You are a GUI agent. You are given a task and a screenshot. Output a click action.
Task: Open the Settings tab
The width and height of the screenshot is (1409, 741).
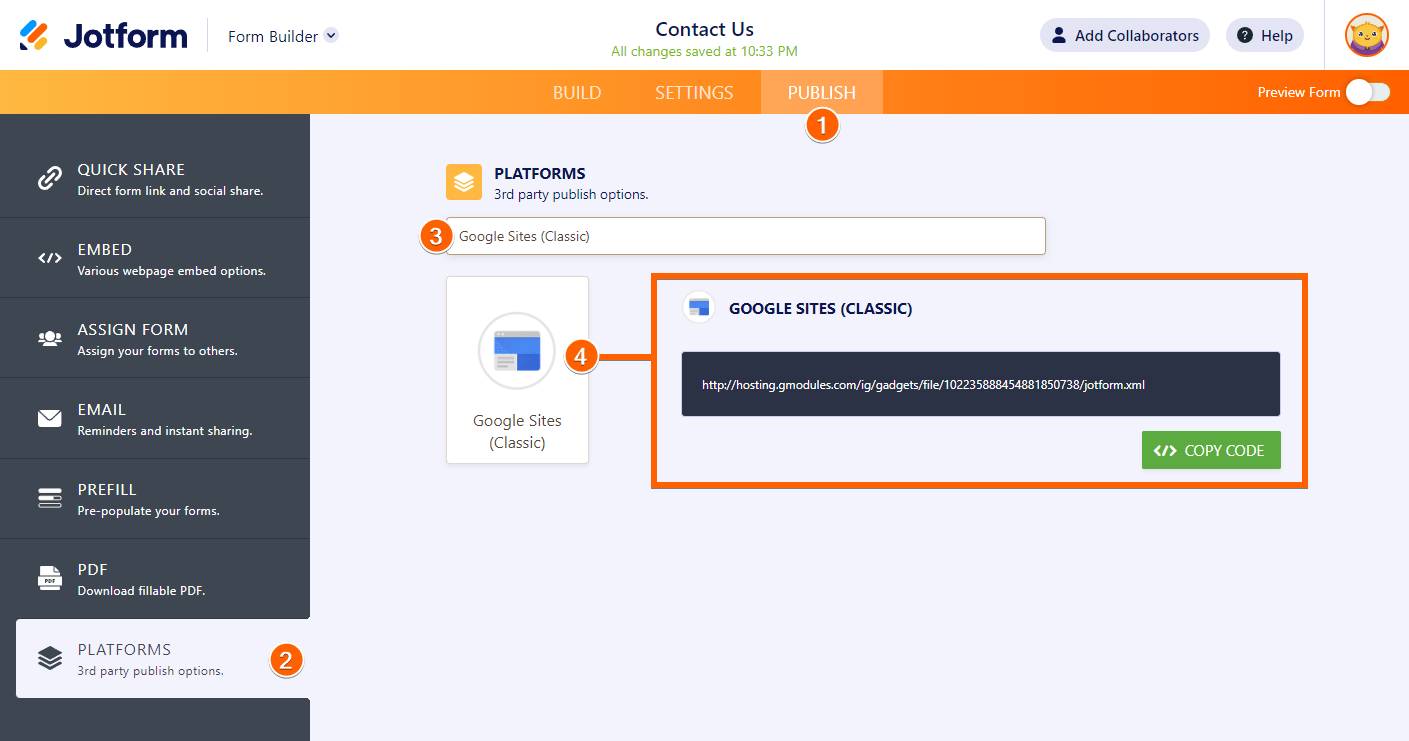(694, 92)
